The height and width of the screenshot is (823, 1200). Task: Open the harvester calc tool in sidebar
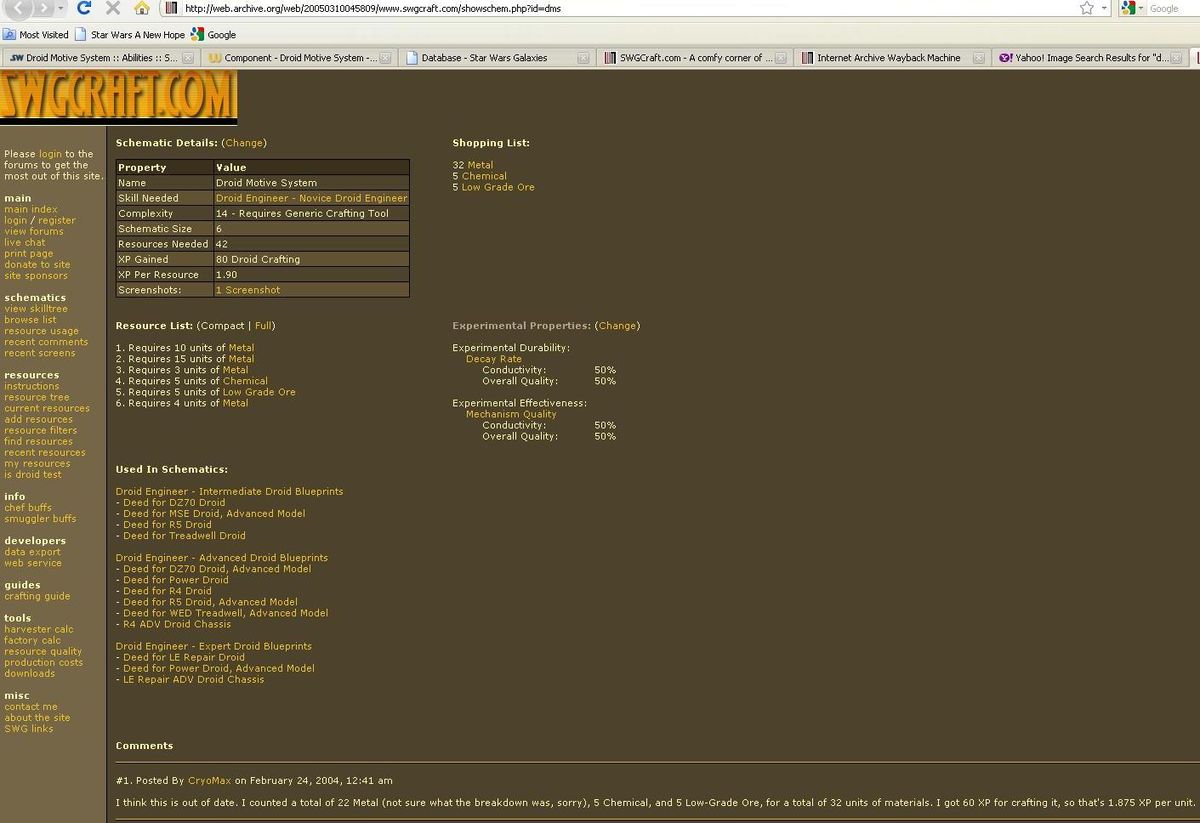click(38, 630)
